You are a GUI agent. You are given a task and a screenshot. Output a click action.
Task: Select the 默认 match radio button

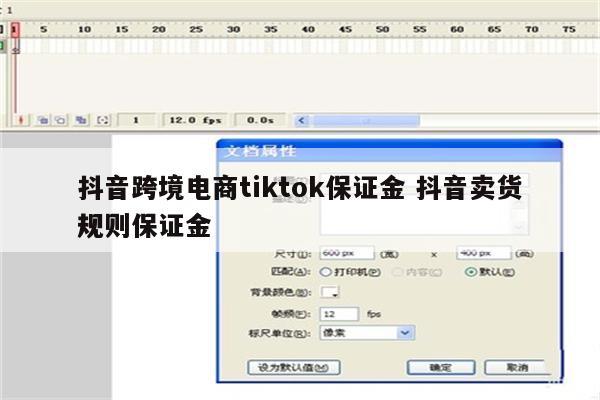coord(470,272)
